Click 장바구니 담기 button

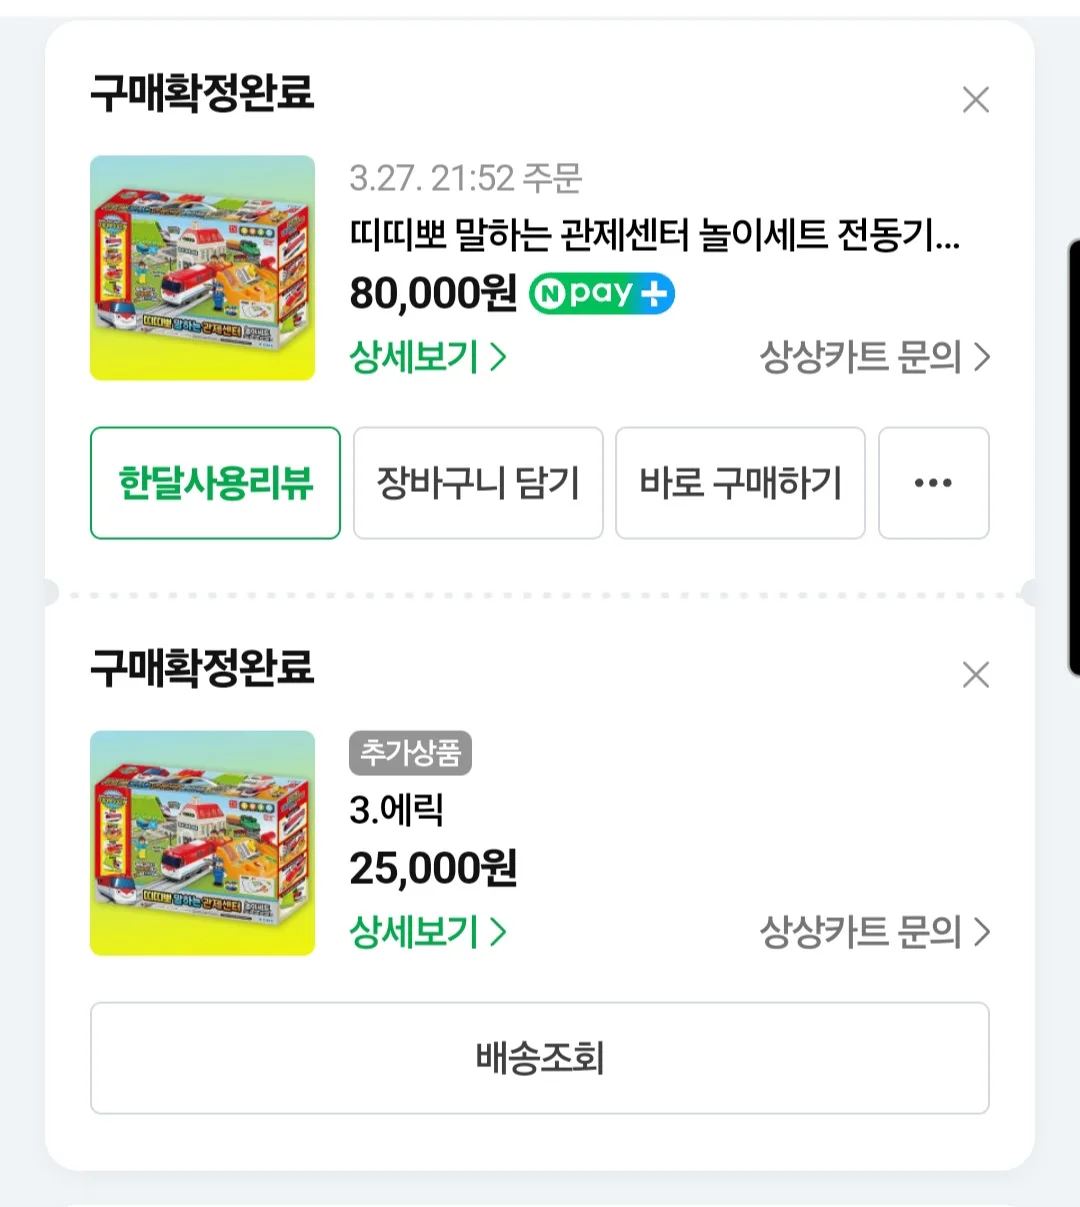[478, 483]
